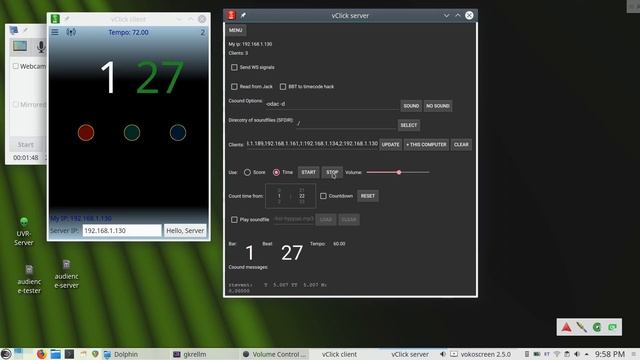Select the screen capture icon in vokoscreen window
The image size is (640, 360).
tap(20, 46)
